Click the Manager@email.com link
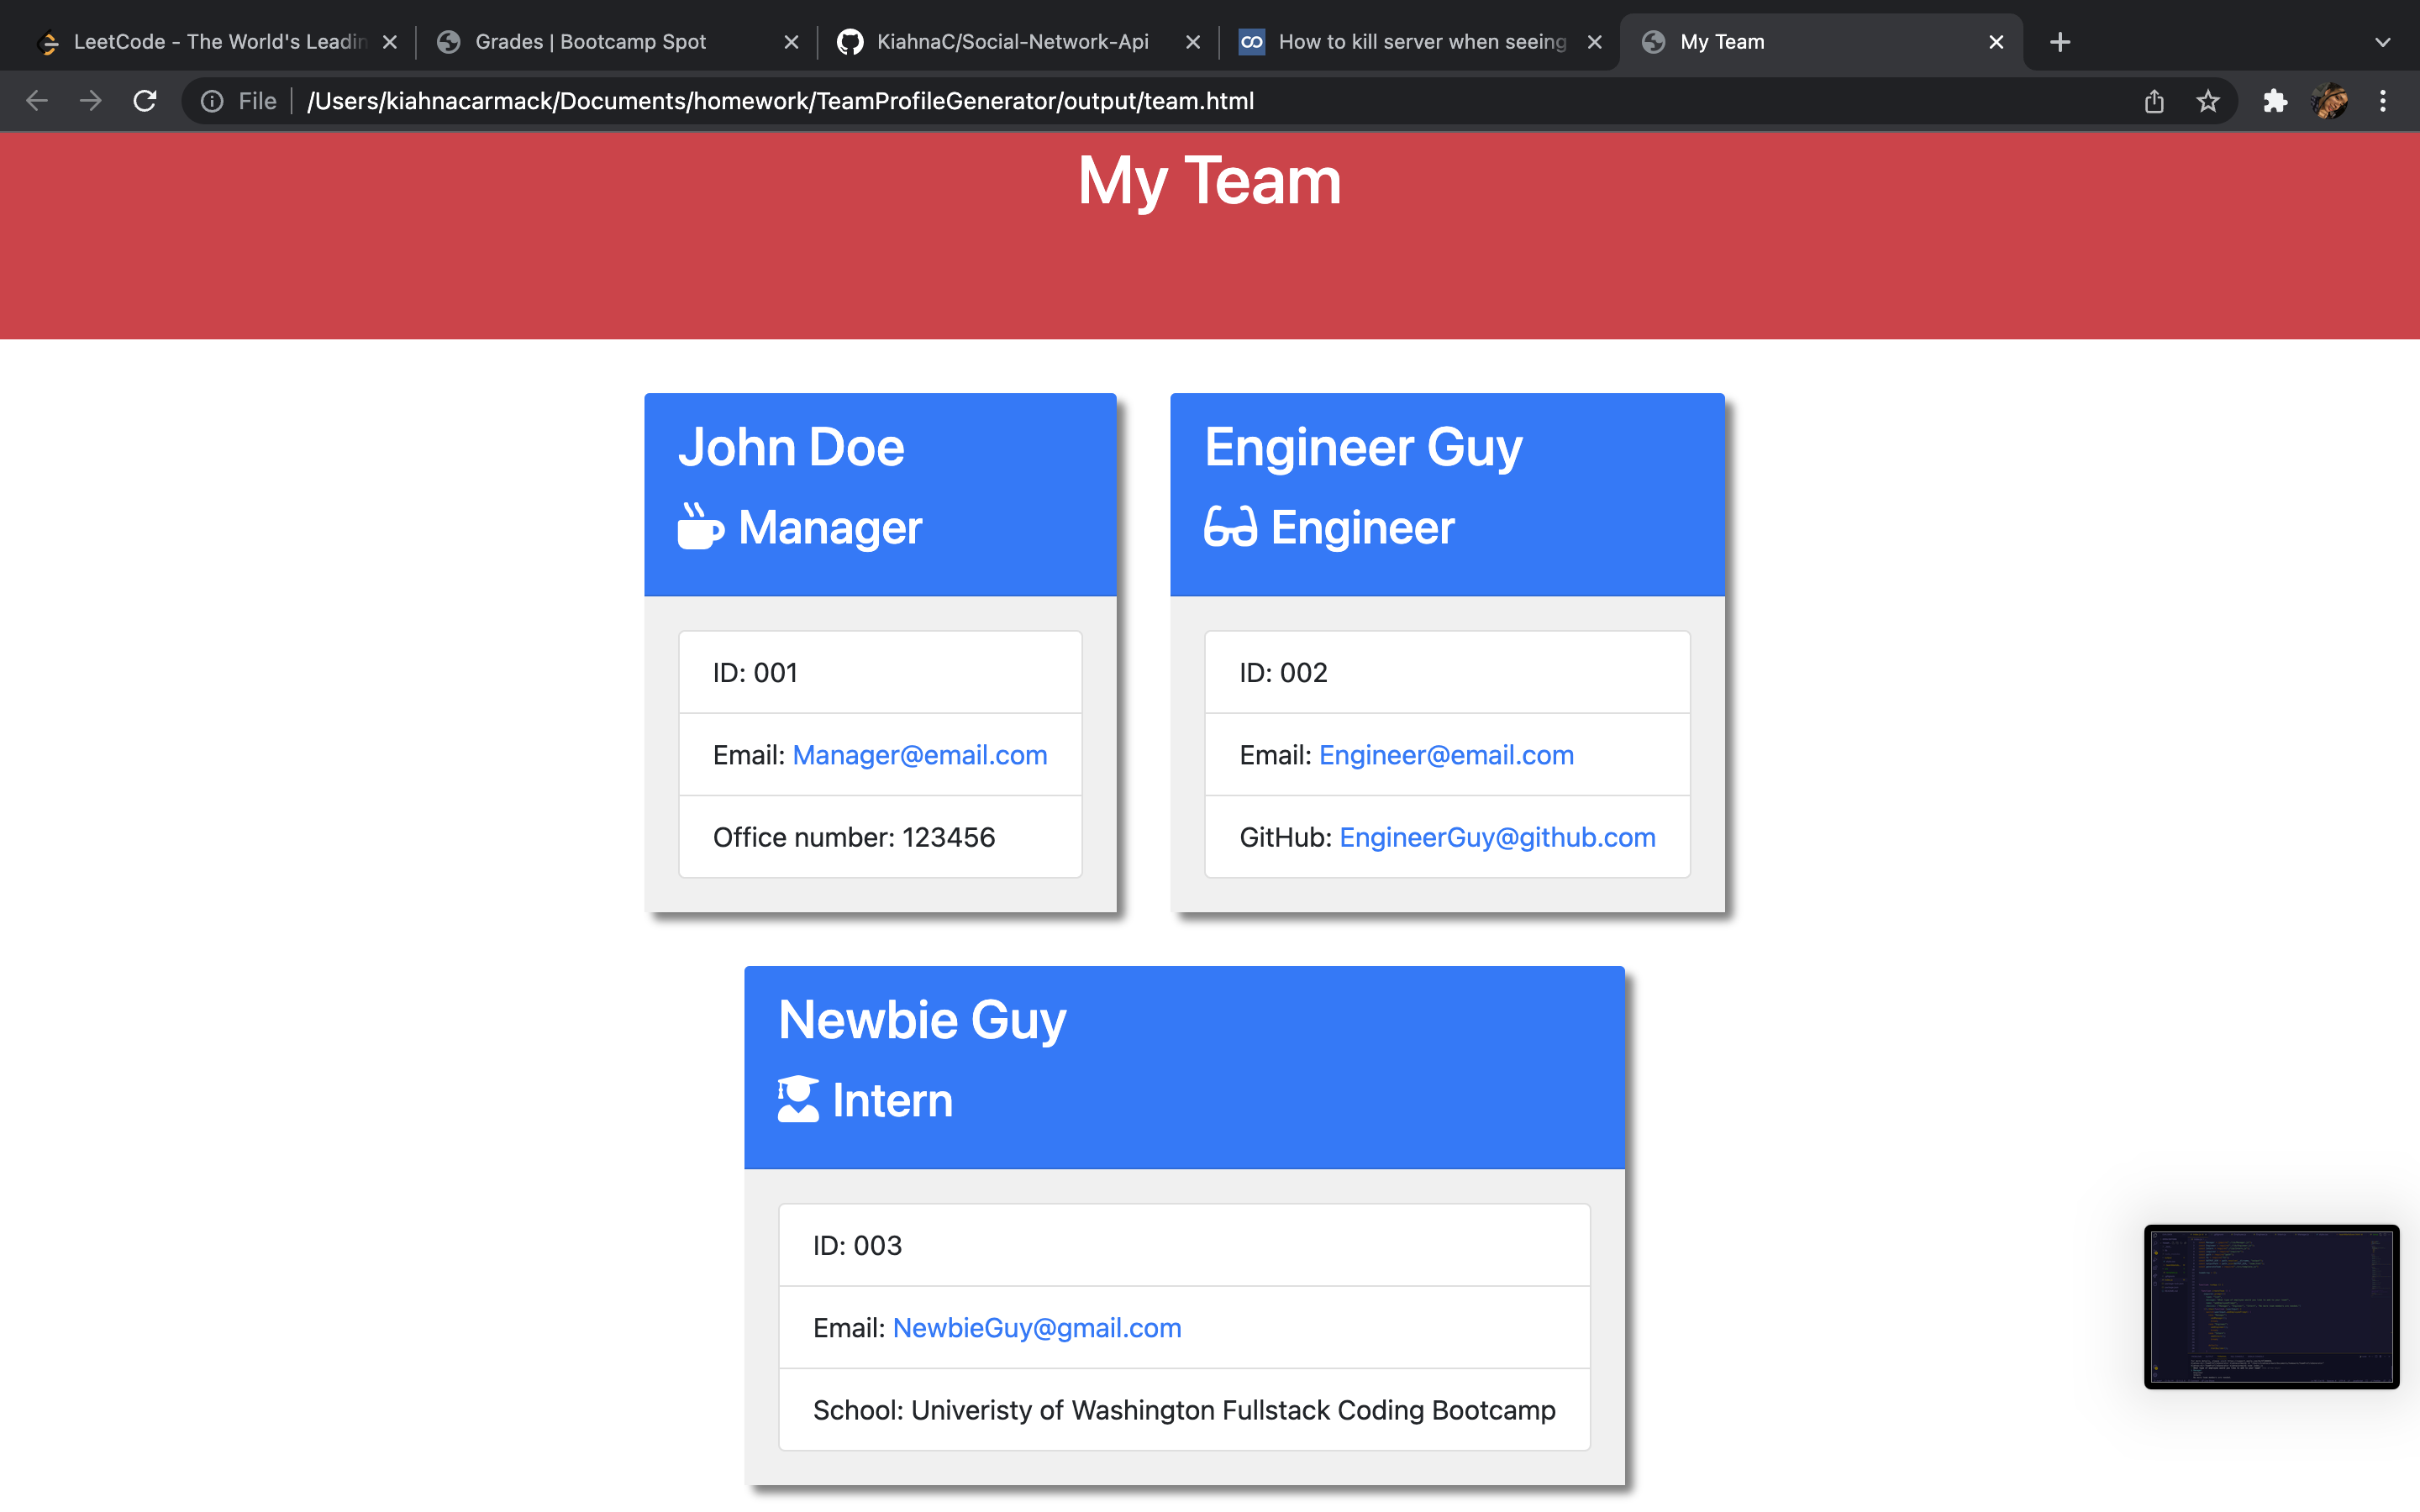 [919, 755]
